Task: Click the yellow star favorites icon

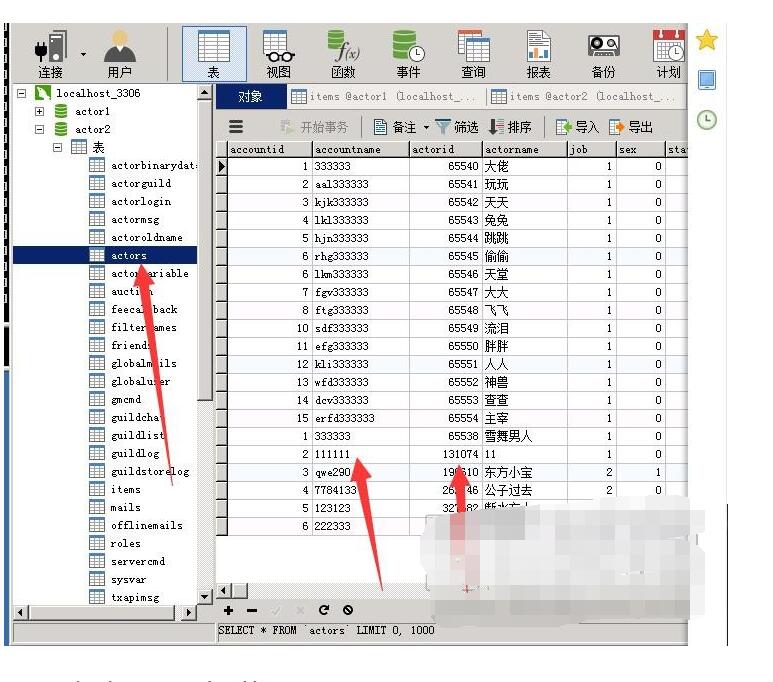Action: coord(707,40)
